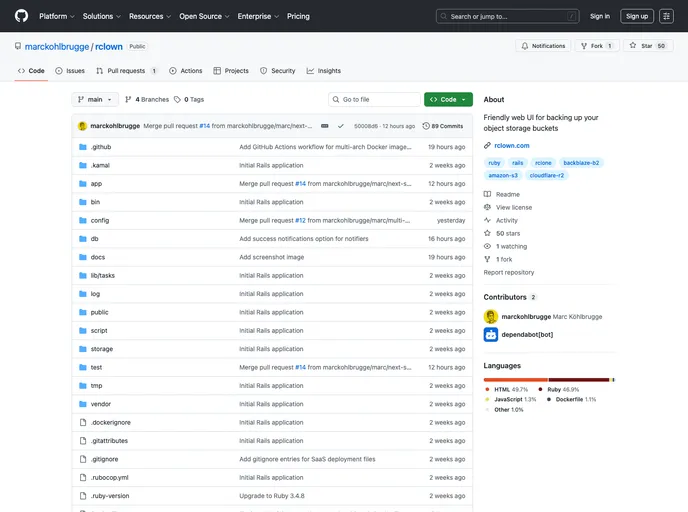Click the accessibility settings icon in header
The width and height of the screenshot is (688, 512).
(x=666, y=16)
